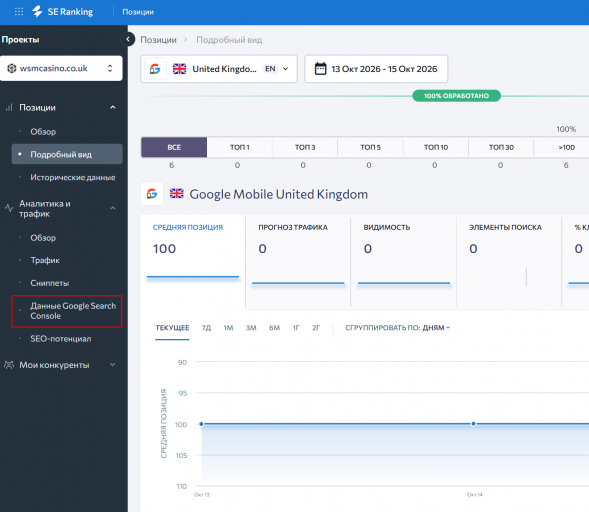Click Позиции in the top header
The width and height of the screenshot is (589, 512).
tap(138, 12)
